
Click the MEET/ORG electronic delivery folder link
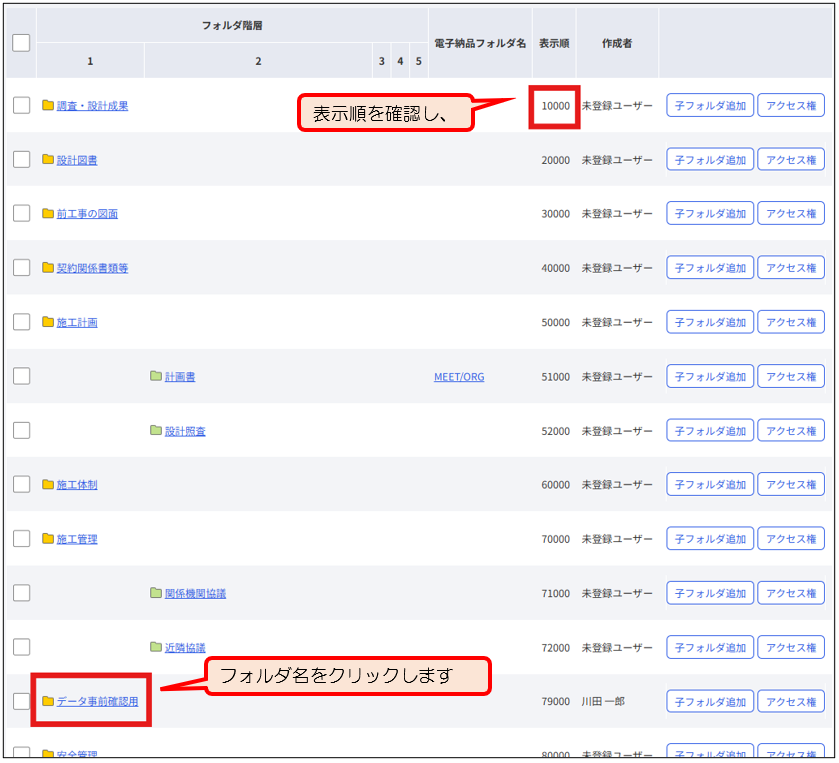[x=459, y=377]
